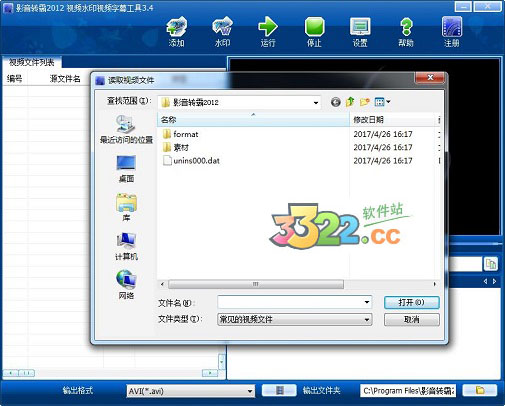Screen dimensions: 505x406
Task: Click the 停止 (Stop) icon
Action: 314,32
